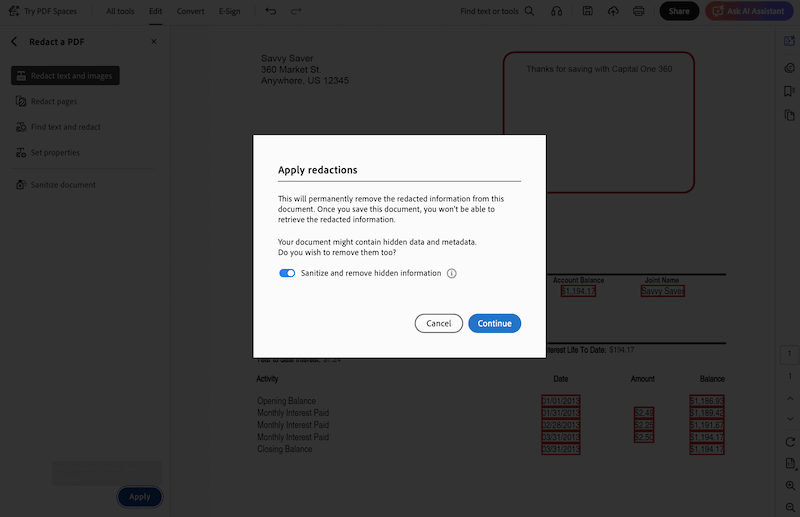
Task: Click the Find text and redact icon
Action: pos(21,127)
